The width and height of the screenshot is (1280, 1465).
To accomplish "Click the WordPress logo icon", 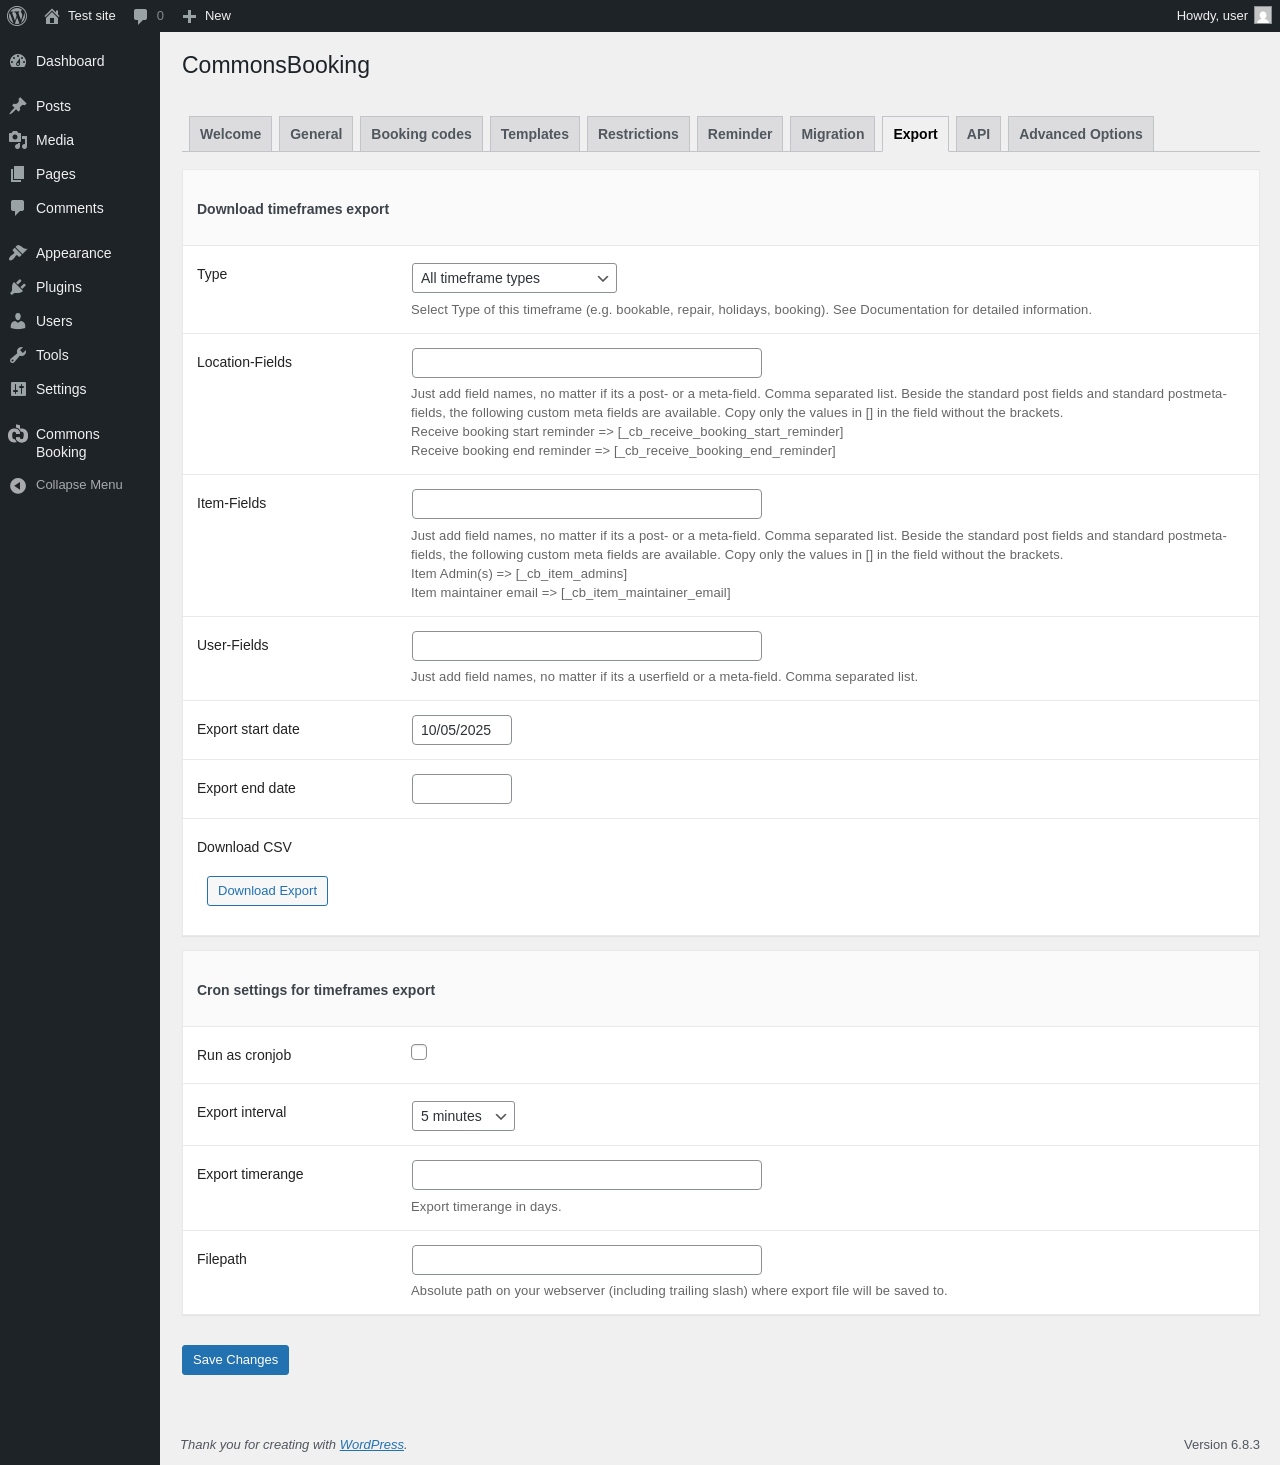I will pos(17,16).
